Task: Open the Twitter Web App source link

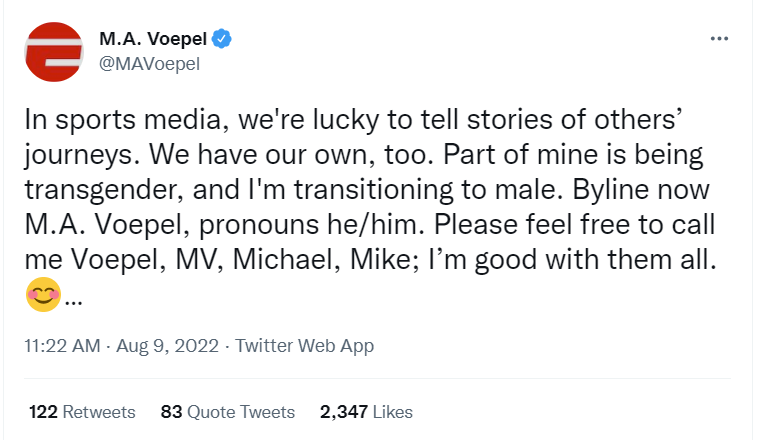Action: point(304,346)
